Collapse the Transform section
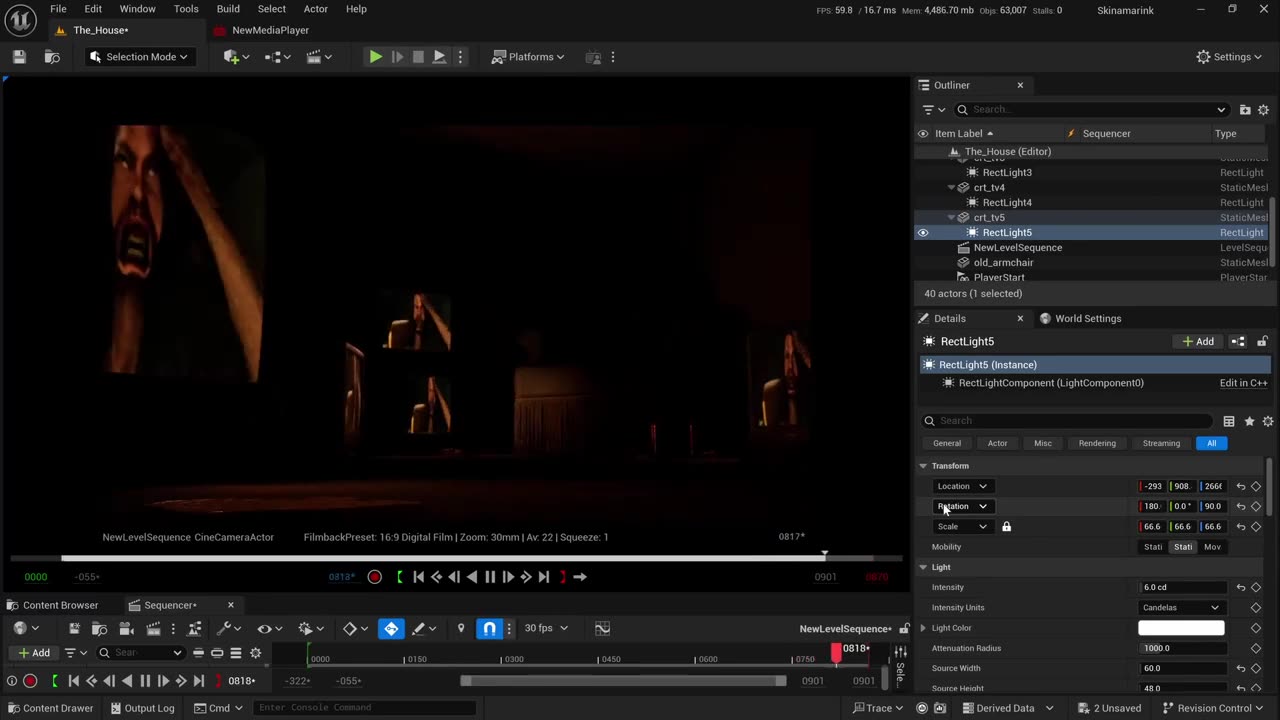 [923, 466]
